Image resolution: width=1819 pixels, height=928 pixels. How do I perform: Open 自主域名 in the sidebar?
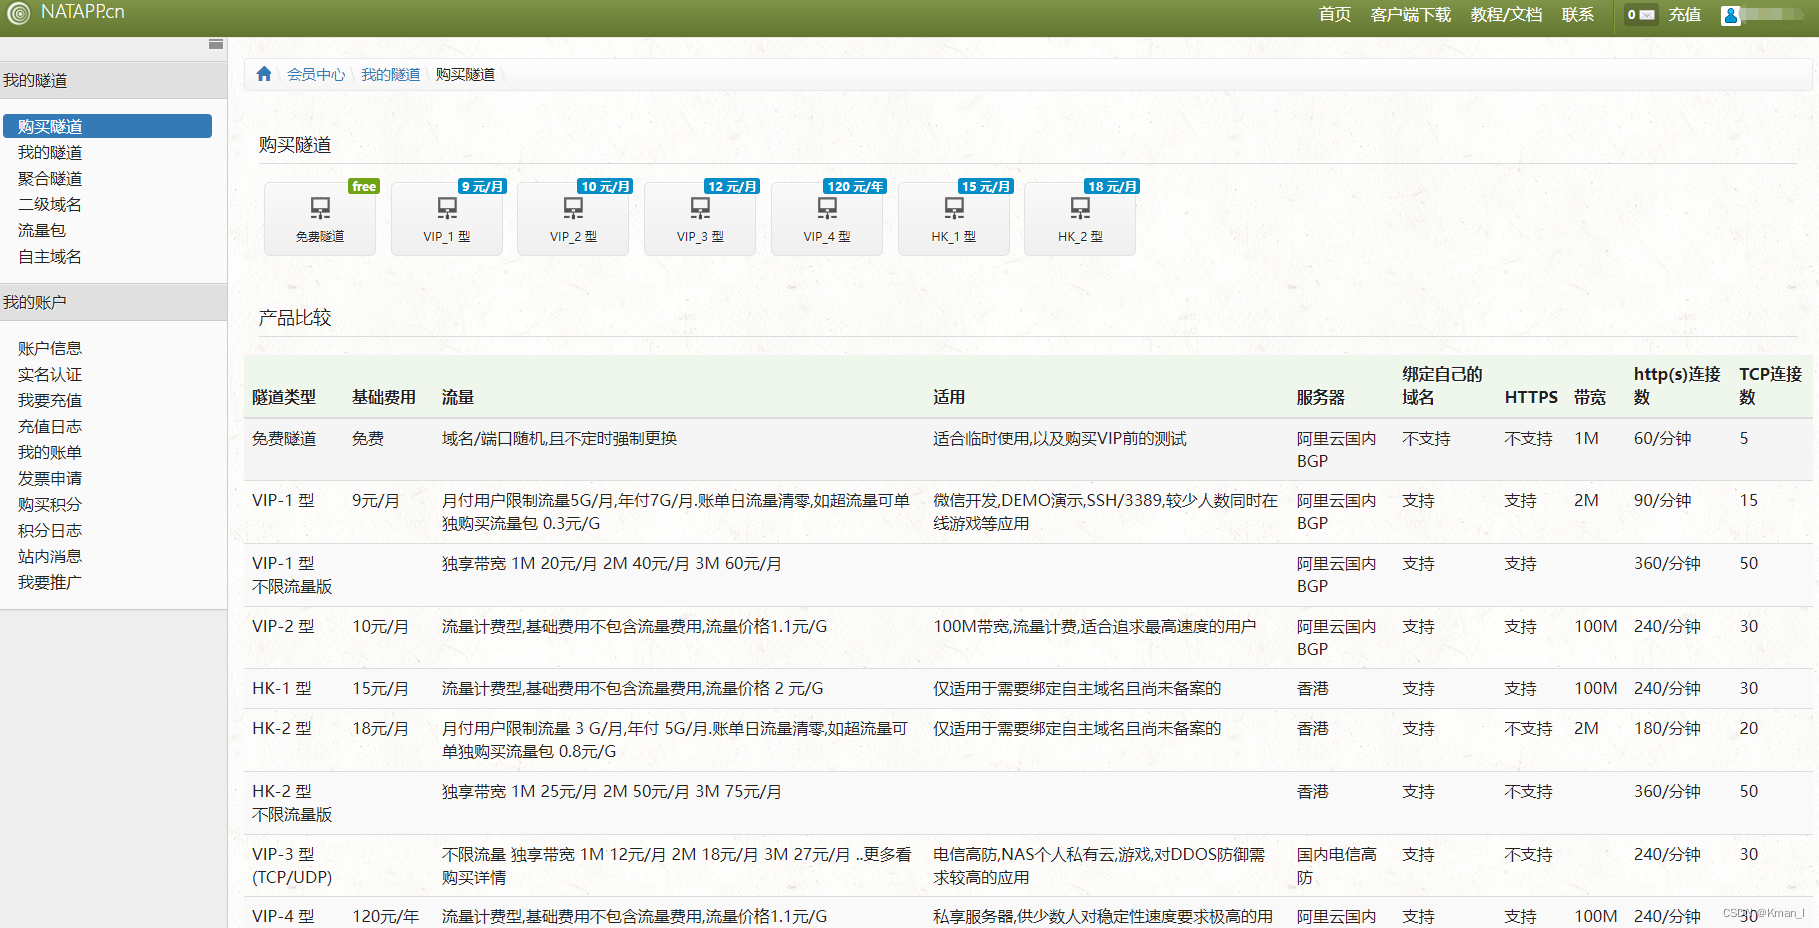click(x=50, y=256)
